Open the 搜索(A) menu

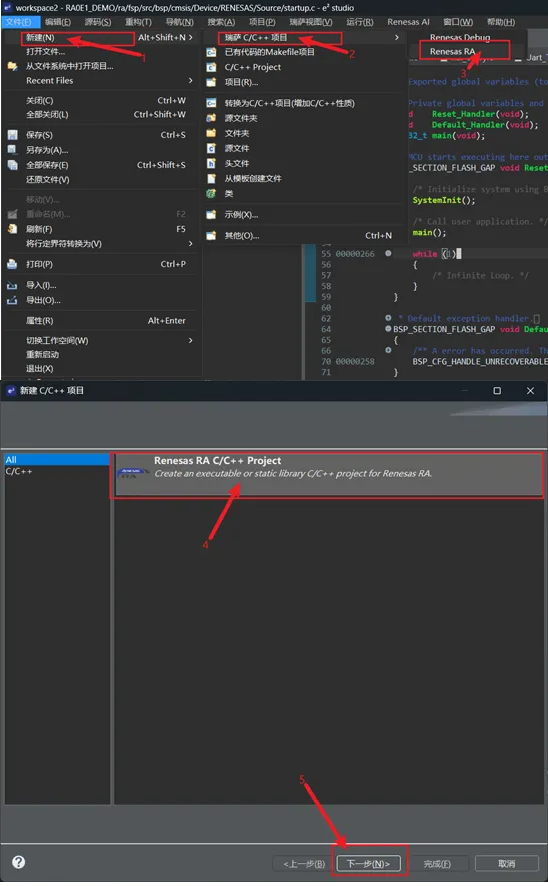[x=221, y=22]
